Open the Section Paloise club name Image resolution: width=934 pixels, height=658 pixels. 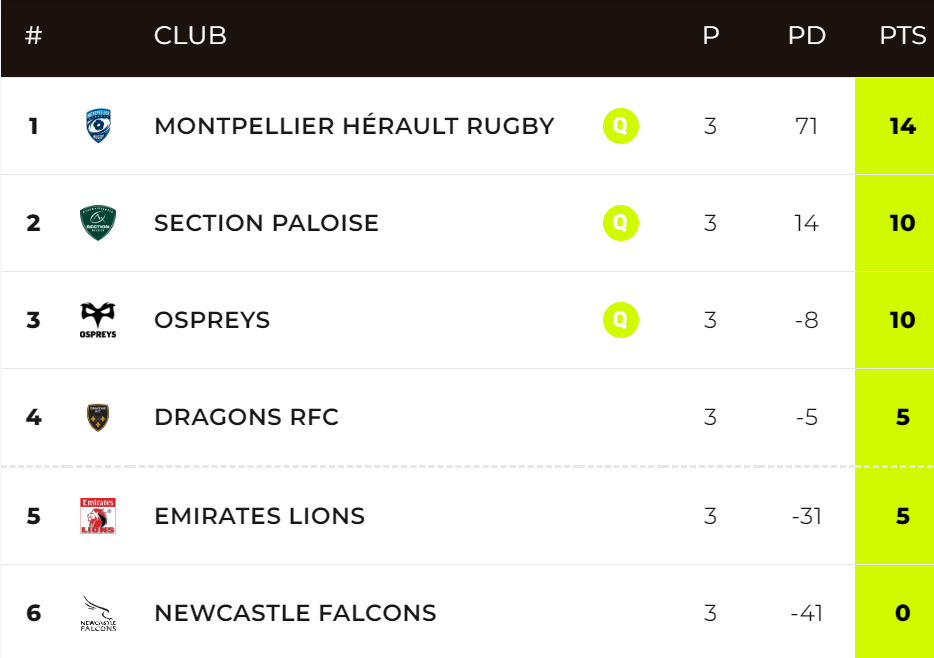tap(266, 223)
